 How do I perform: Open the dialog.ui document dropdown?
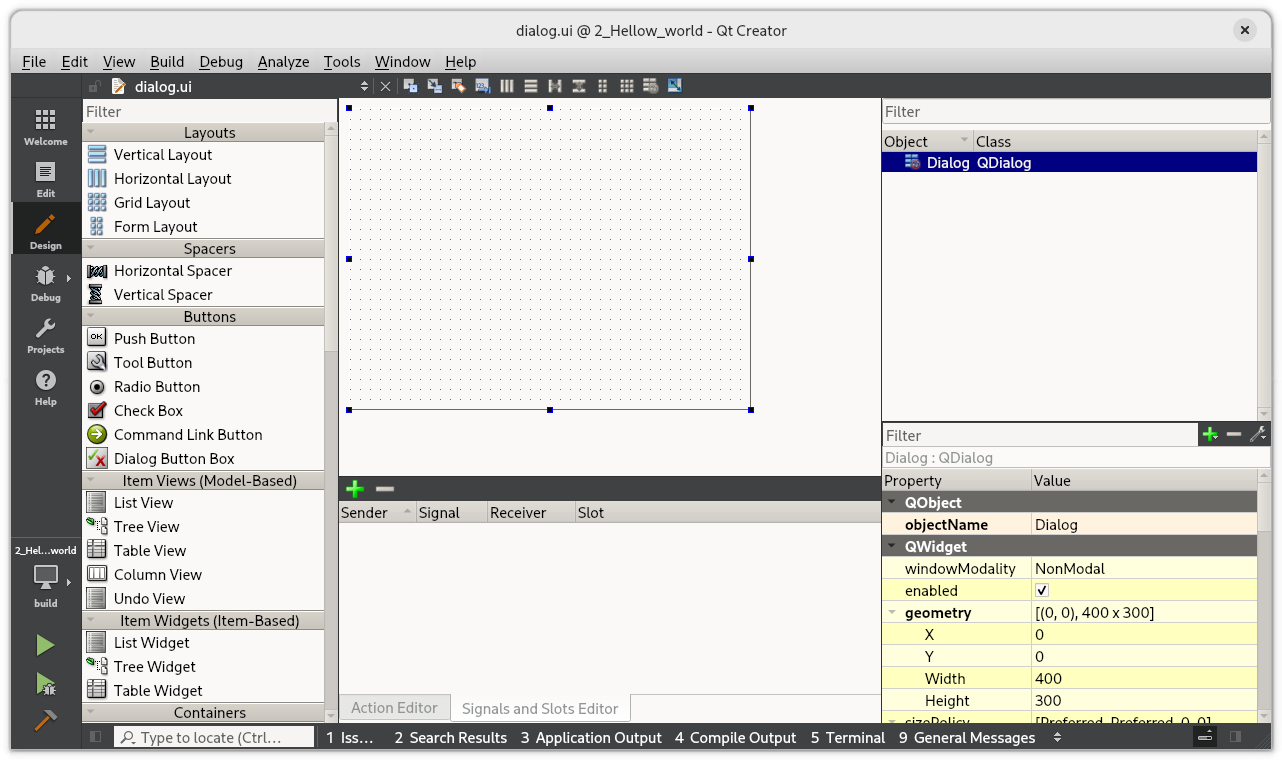(x=364, y=87)
